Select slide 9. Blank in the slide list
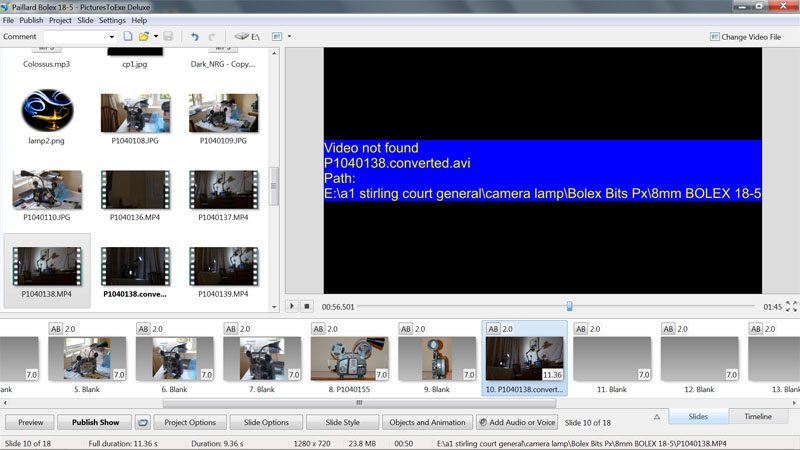The width and height of the screenshot is (800, 450). 437,359
